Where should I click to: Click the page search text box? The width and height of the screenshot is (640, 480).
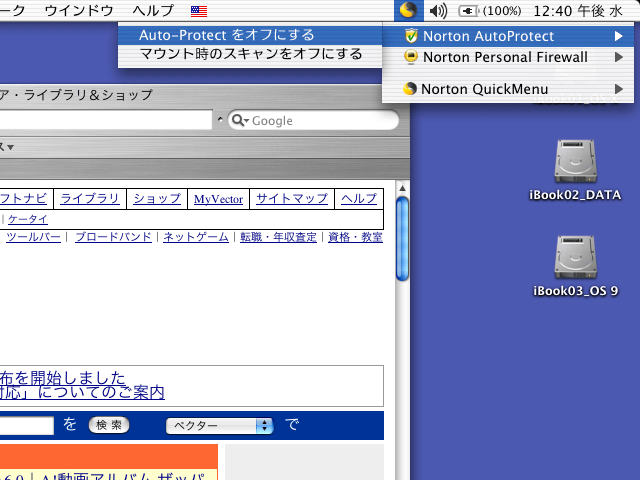[x=27, y=426]
